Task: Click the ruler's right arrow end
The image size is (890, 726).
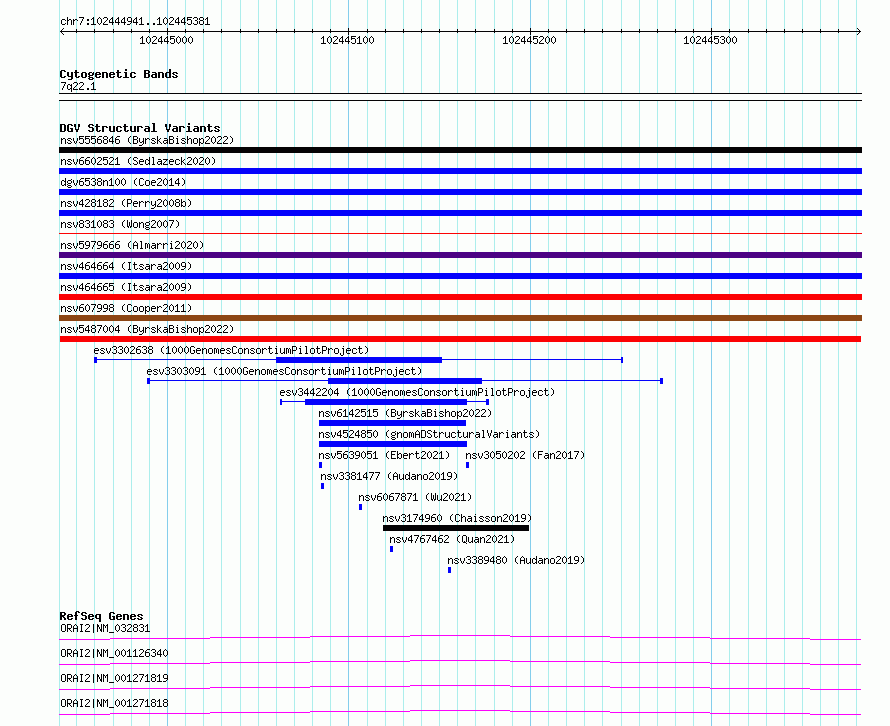Action: (859, 31)
